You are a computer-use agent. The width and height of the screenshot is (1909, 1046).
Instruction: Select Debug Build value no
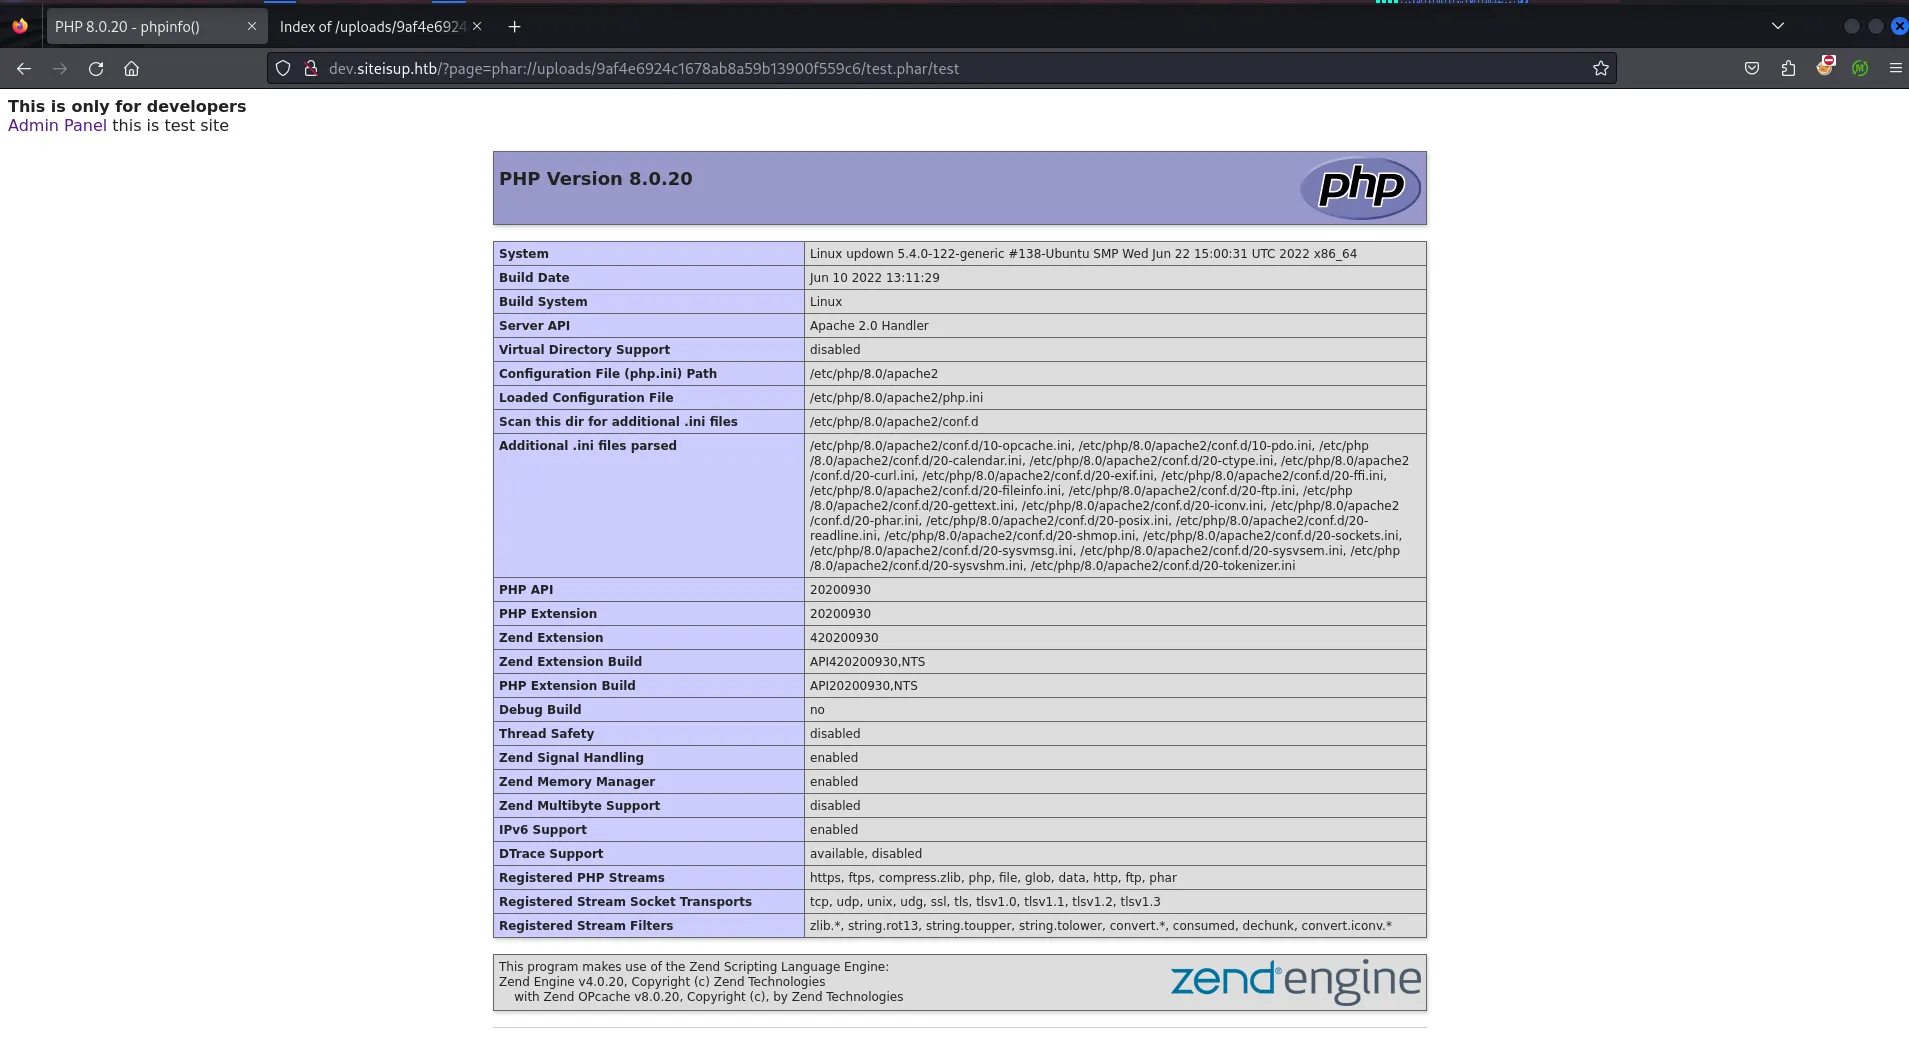(817, 710)
